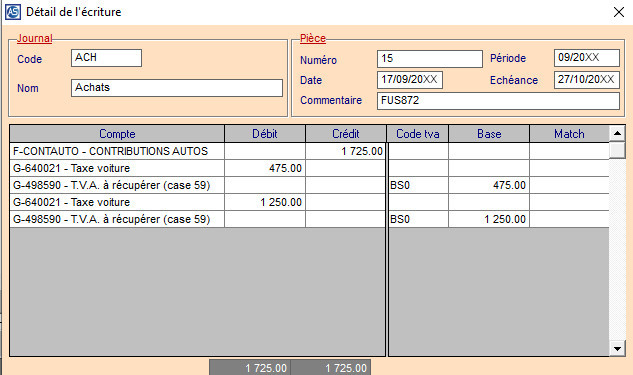Click the Débit column header

[x=265, y=134]
